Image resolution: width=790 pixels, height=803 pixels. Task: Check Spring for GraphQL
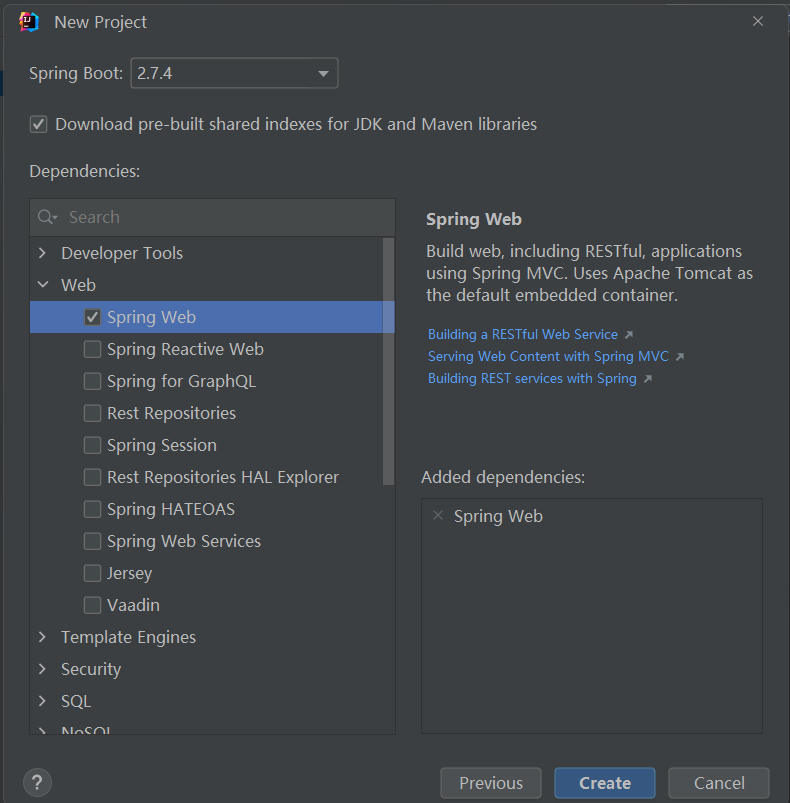pos(92,381)
